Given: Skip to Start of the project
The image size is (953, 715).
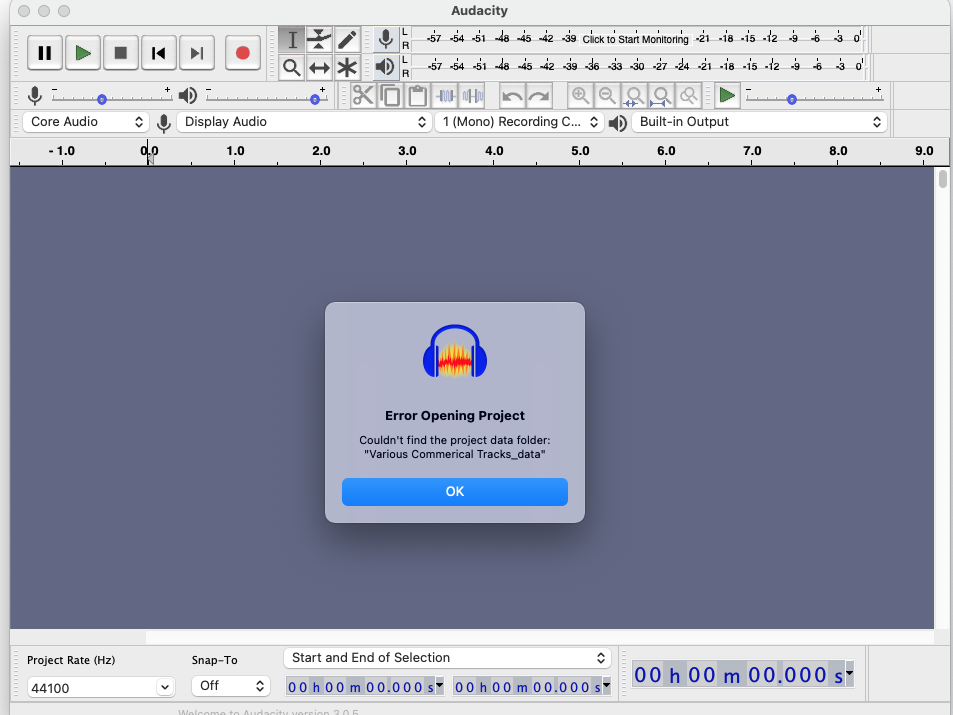Looking at the screenshot, I should point(159,53).
